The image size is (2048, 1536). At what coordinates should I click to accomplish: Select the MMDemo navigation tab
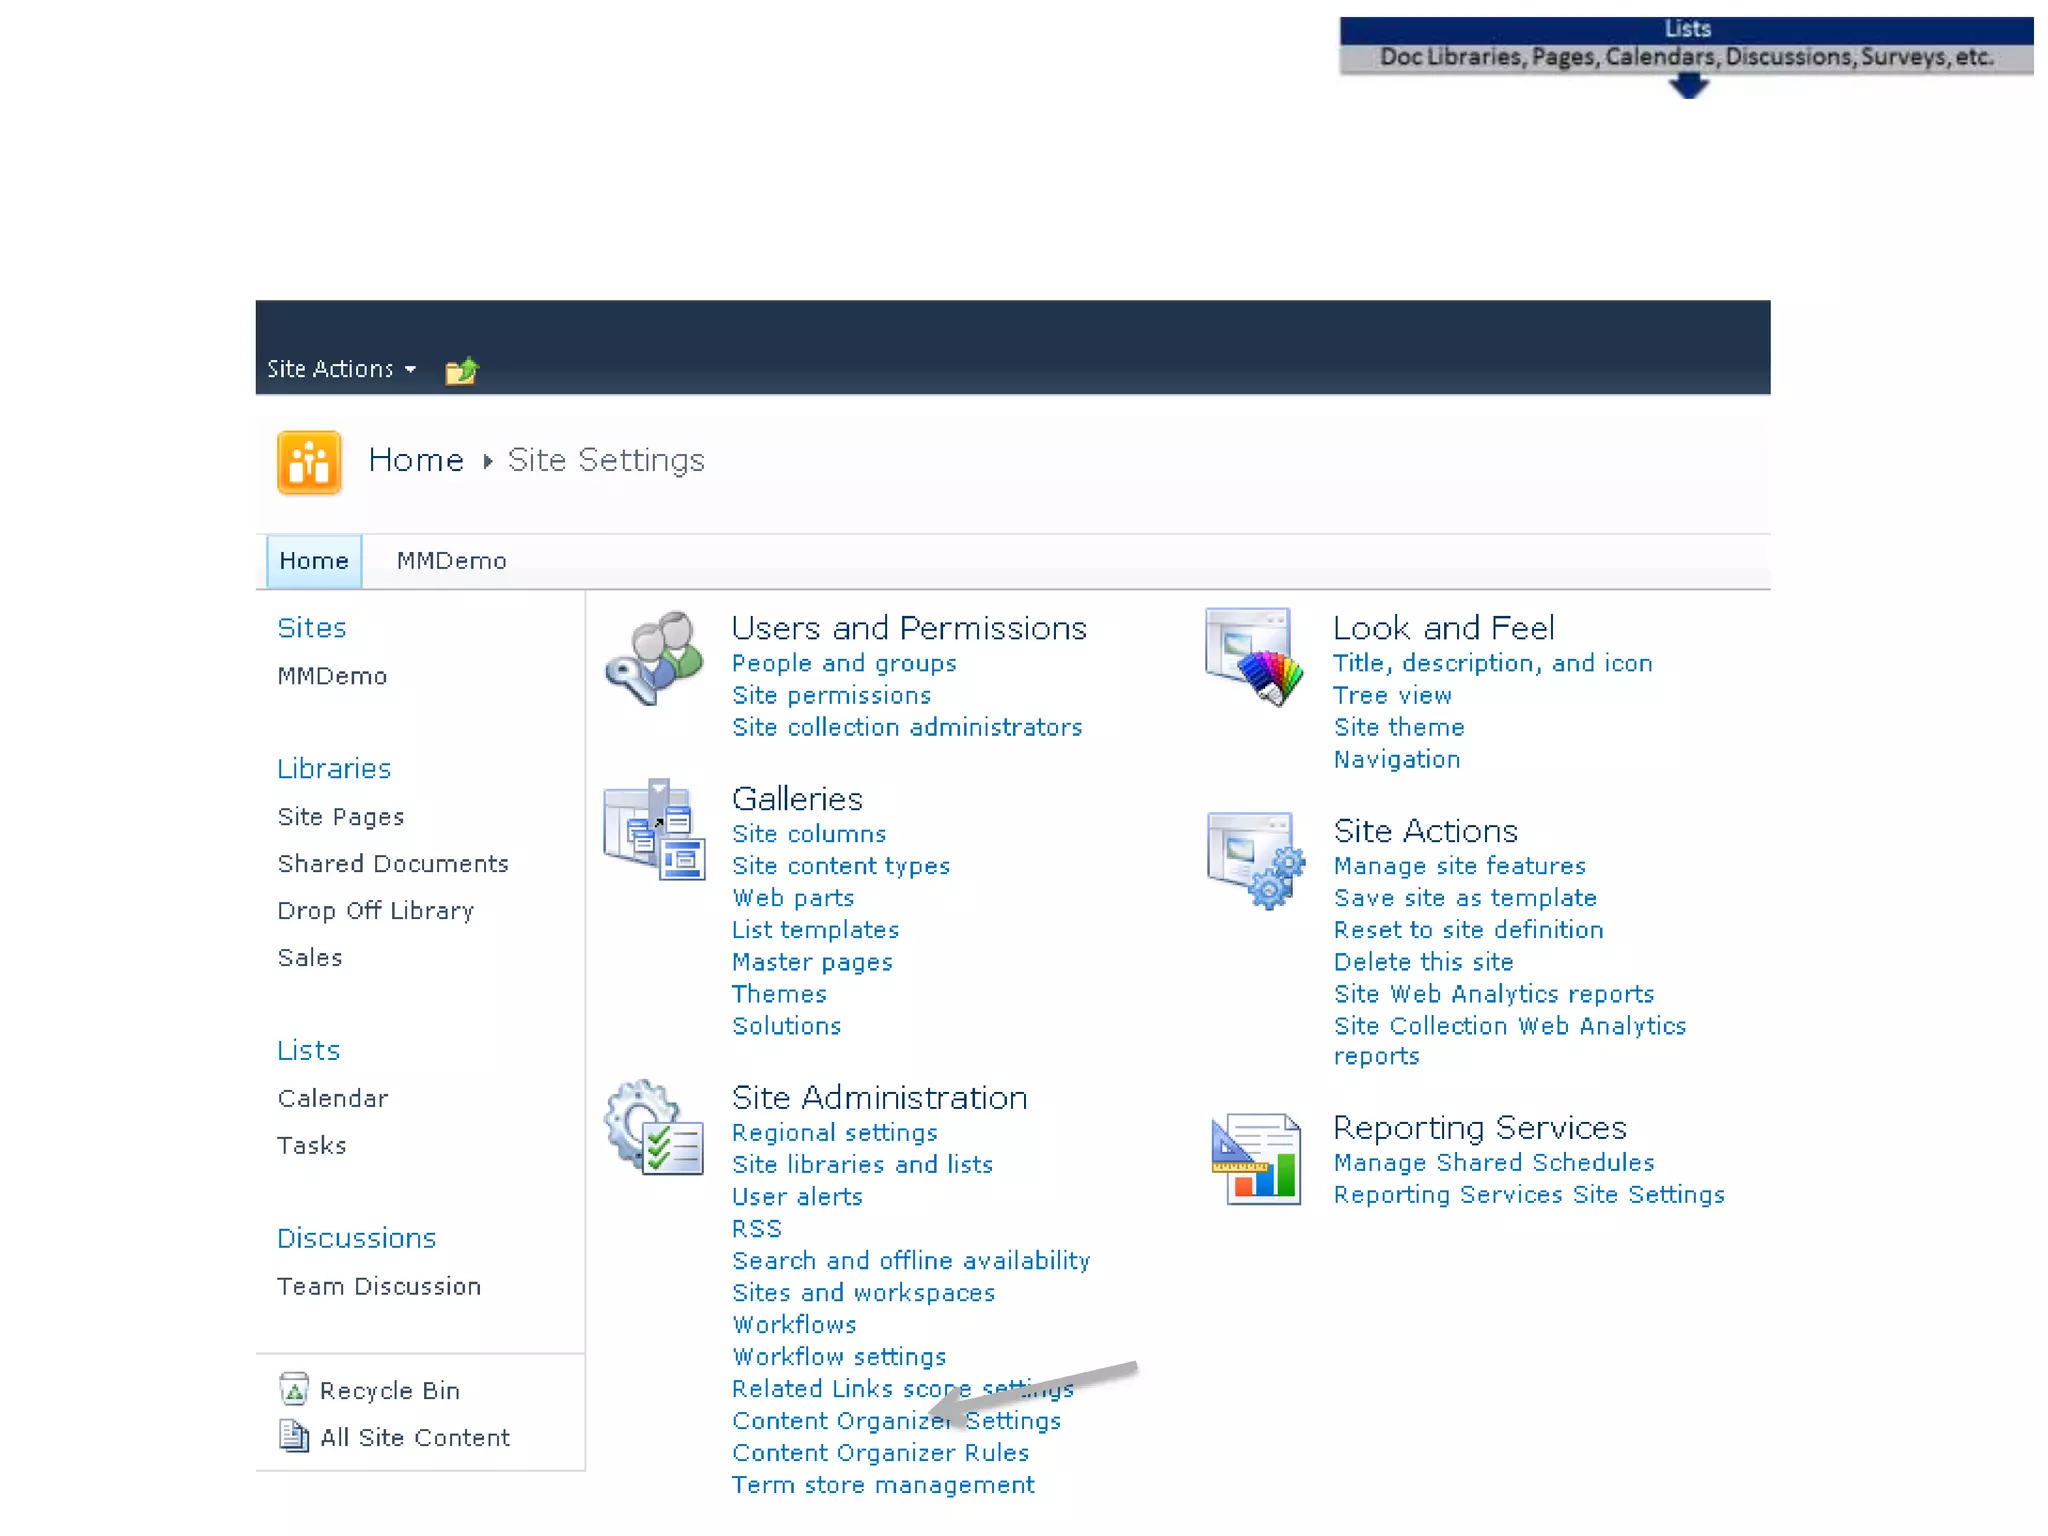click(x=451, y=561)
